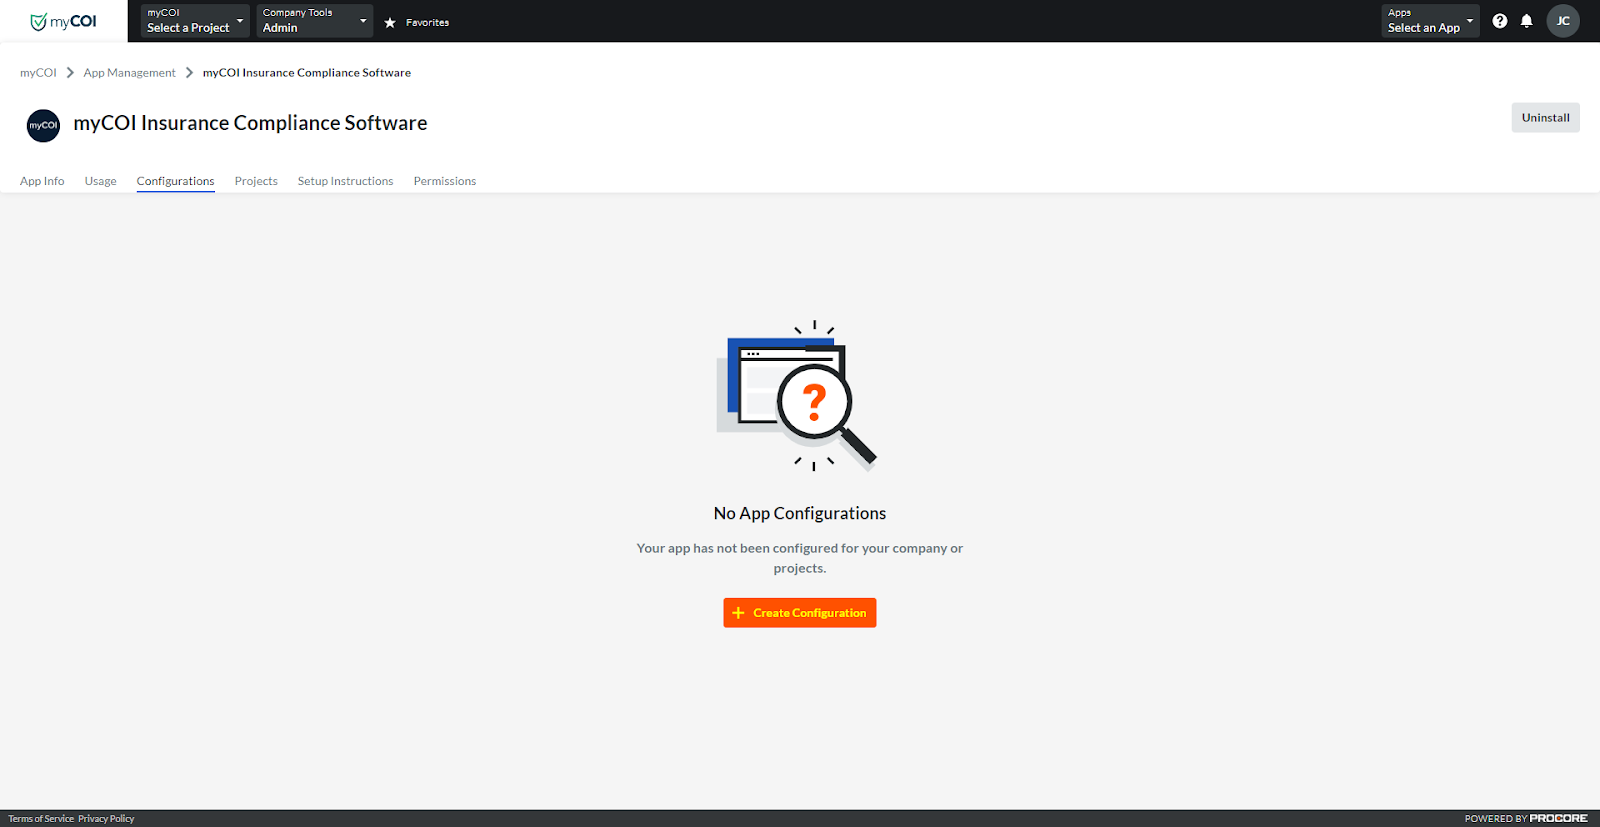Click the myCOI Insurance Compliance Software page title
The height and width of the screenshot is (827, 1600).
click(250, 123)
